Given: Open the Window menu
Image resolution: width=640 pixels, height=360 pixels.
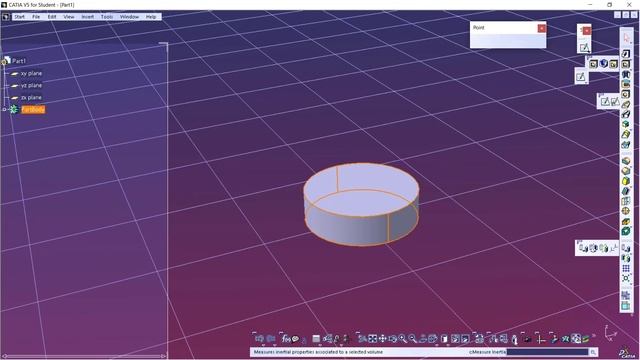Looking at the screenshot, I should (x=129, y=17).
